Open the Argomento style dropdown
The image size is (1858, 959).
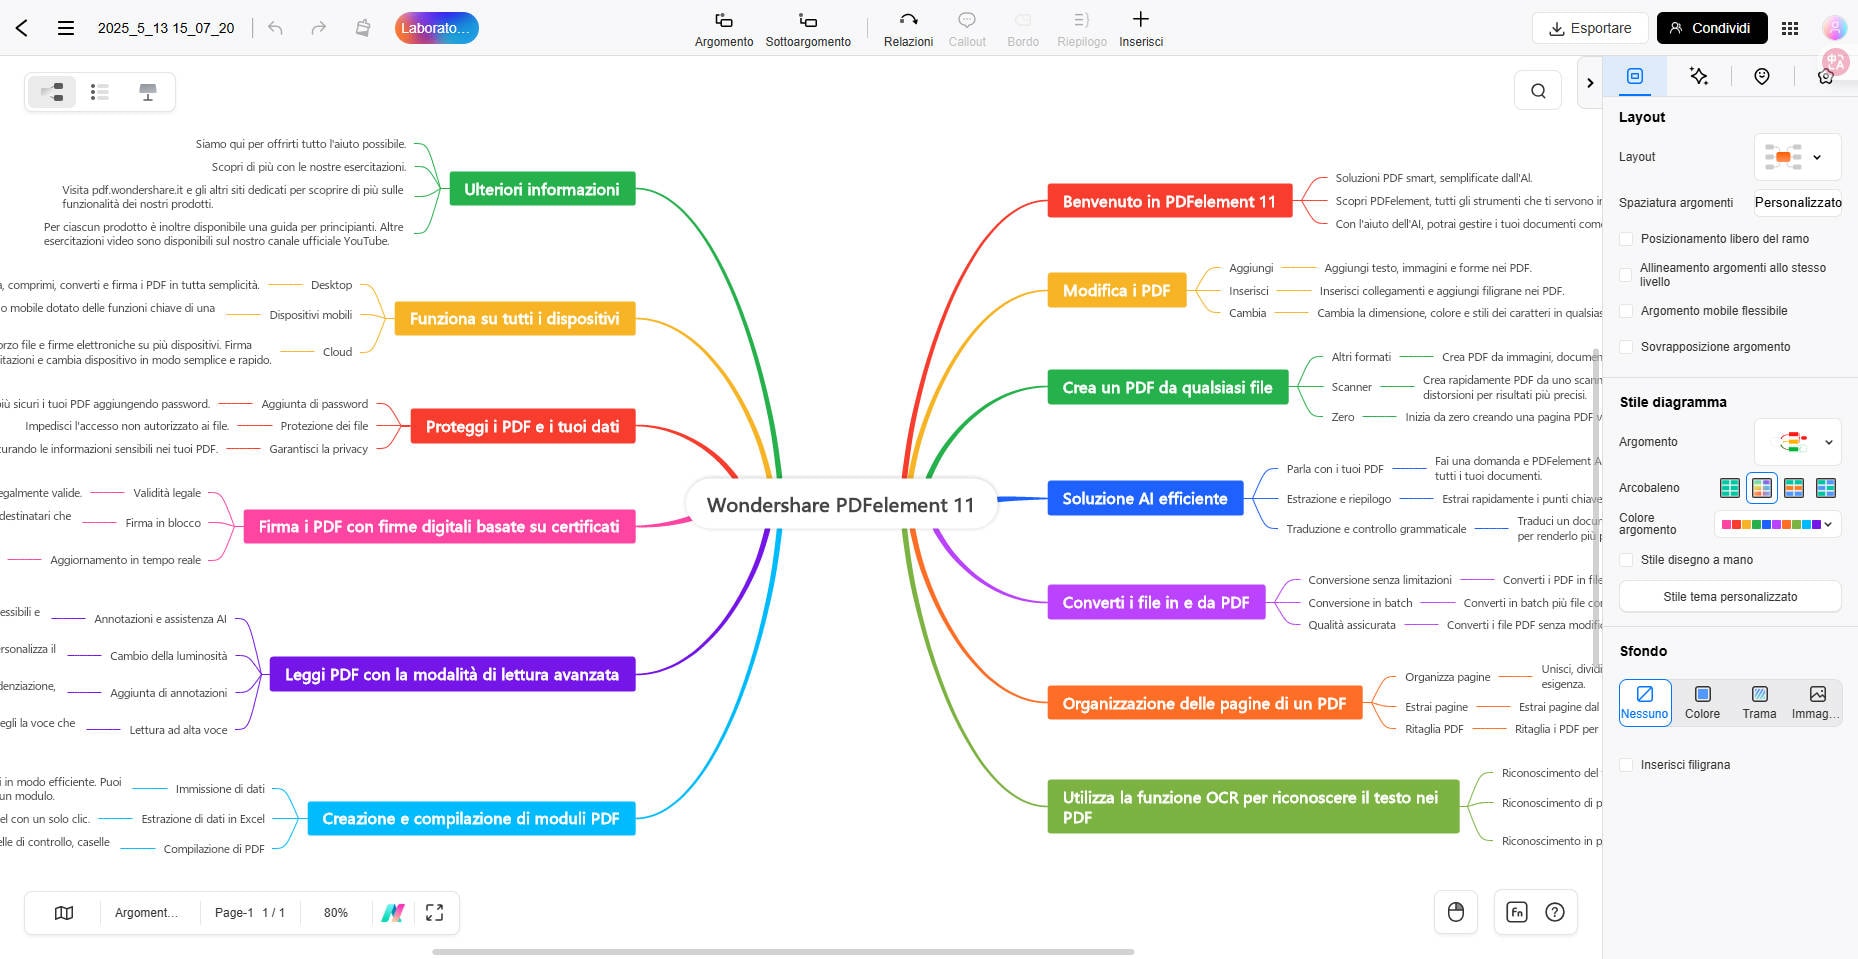point(1797,442)
